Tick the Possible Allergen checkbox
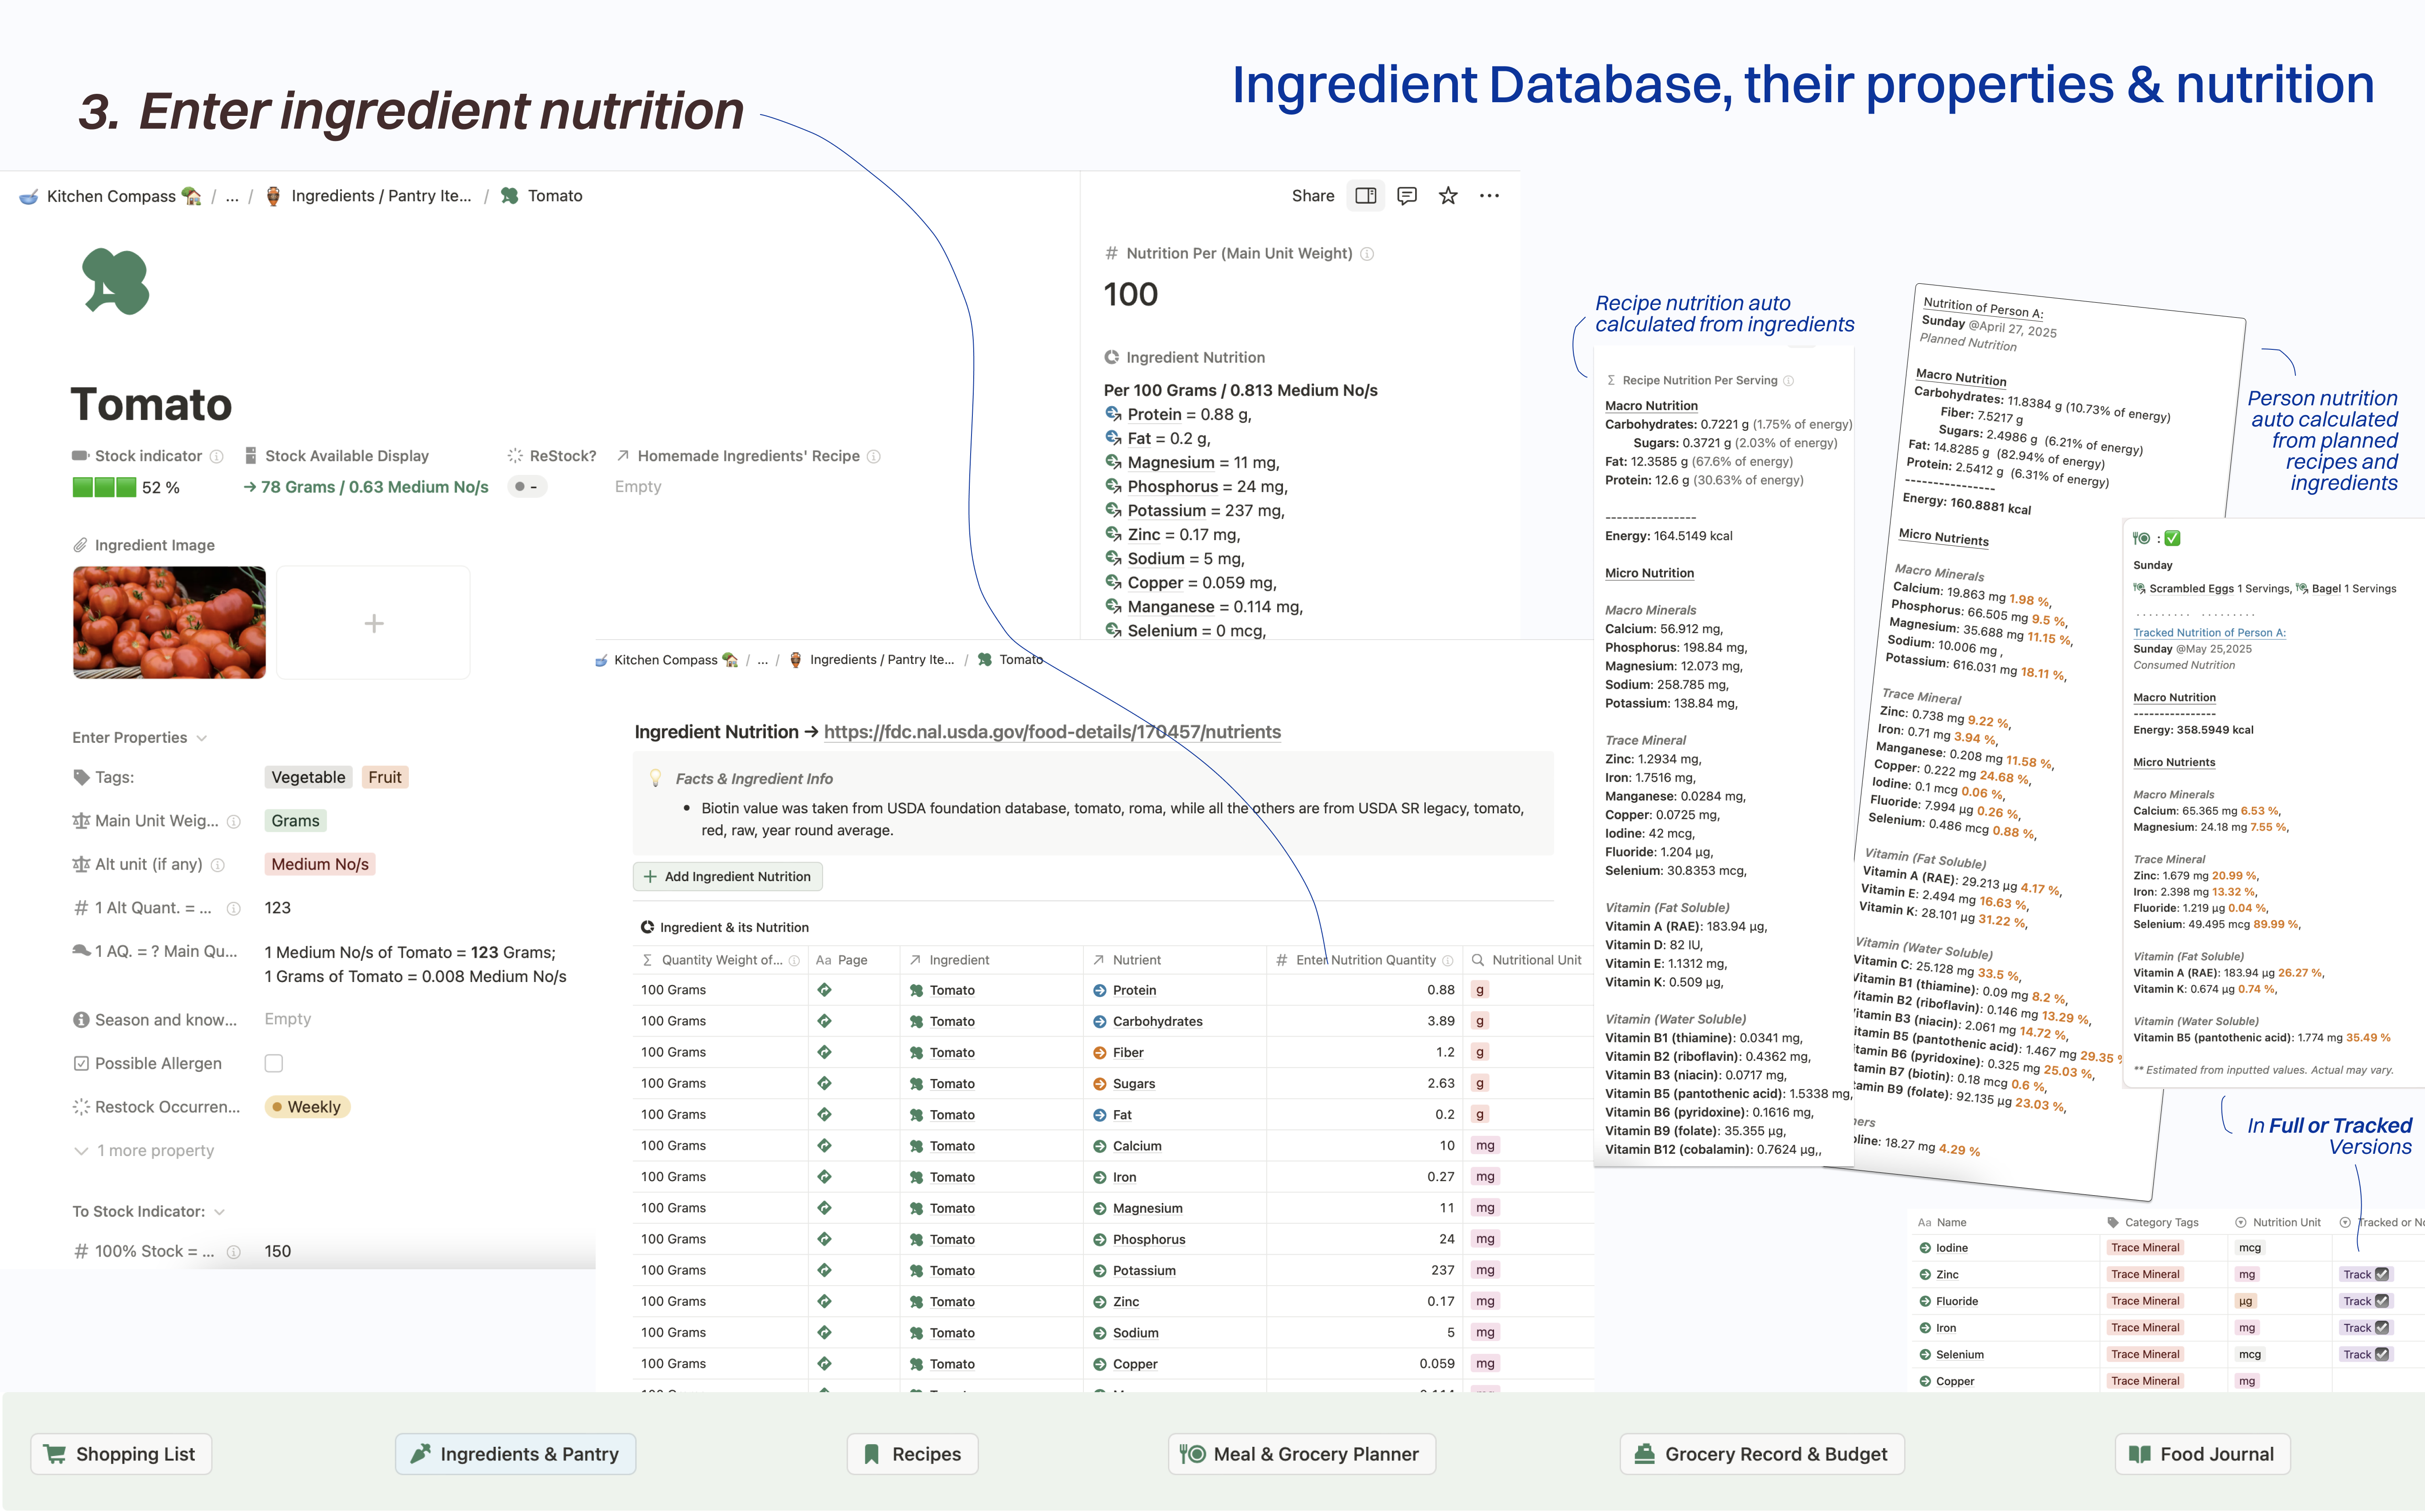The image size is (2425, 1512). (274, 1064)
